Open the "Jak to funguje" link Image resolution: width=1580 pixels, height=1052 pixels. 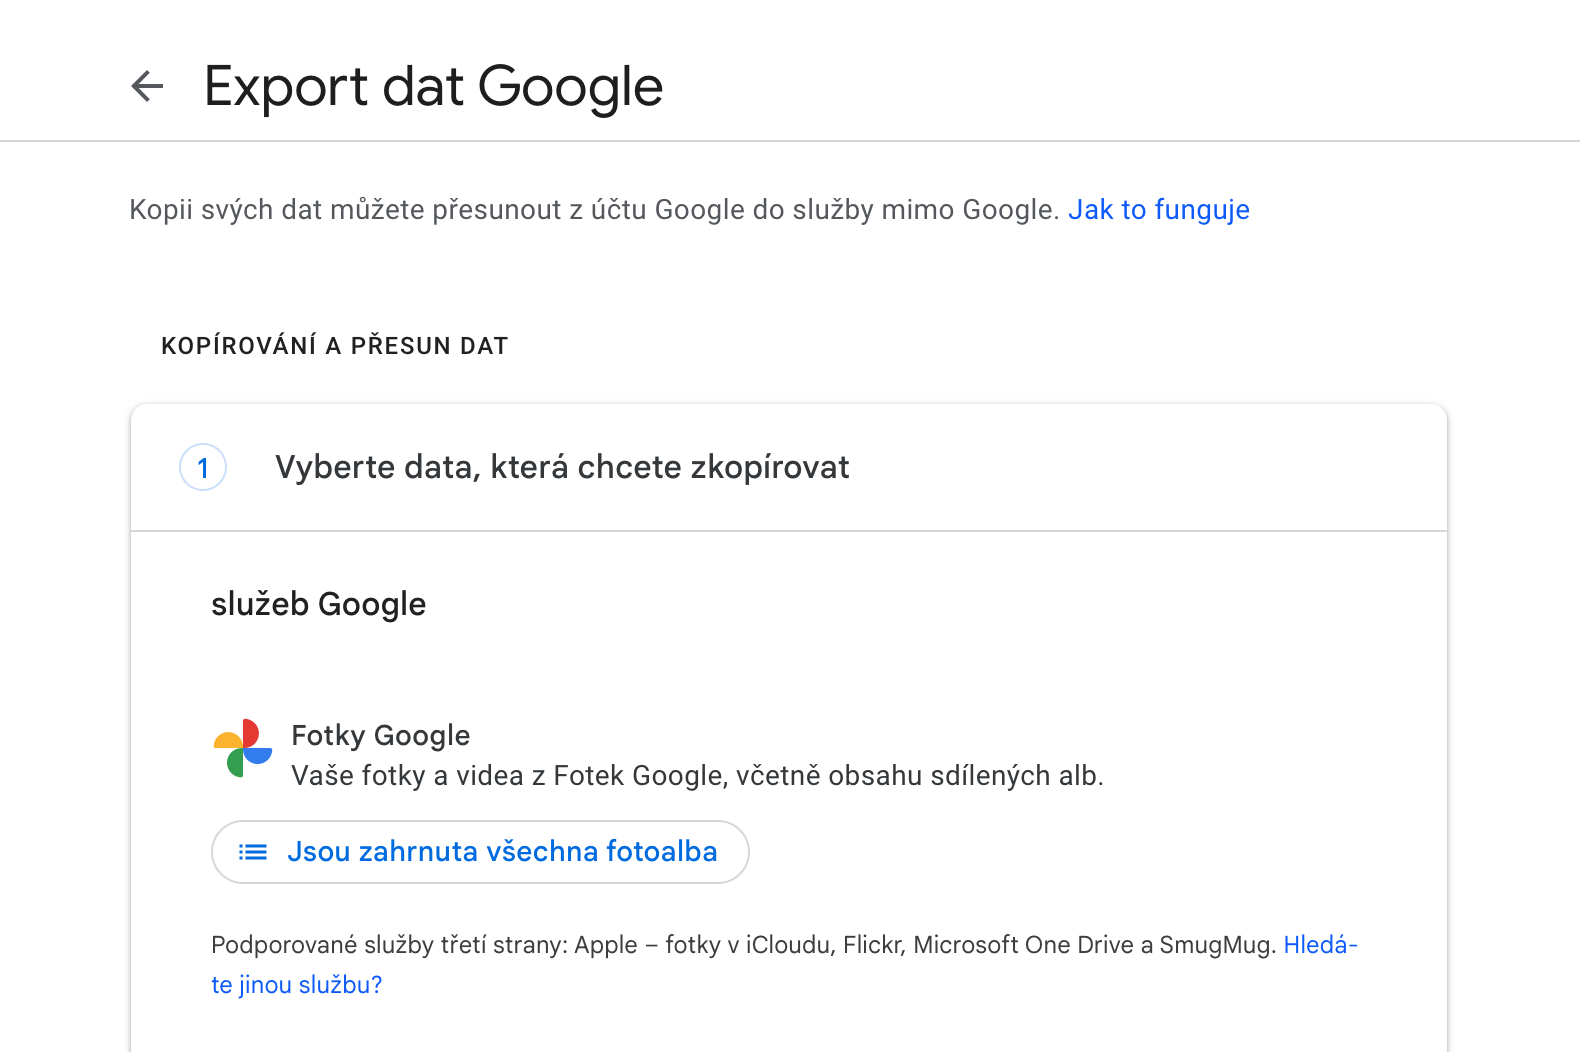tap(1158, 210)
